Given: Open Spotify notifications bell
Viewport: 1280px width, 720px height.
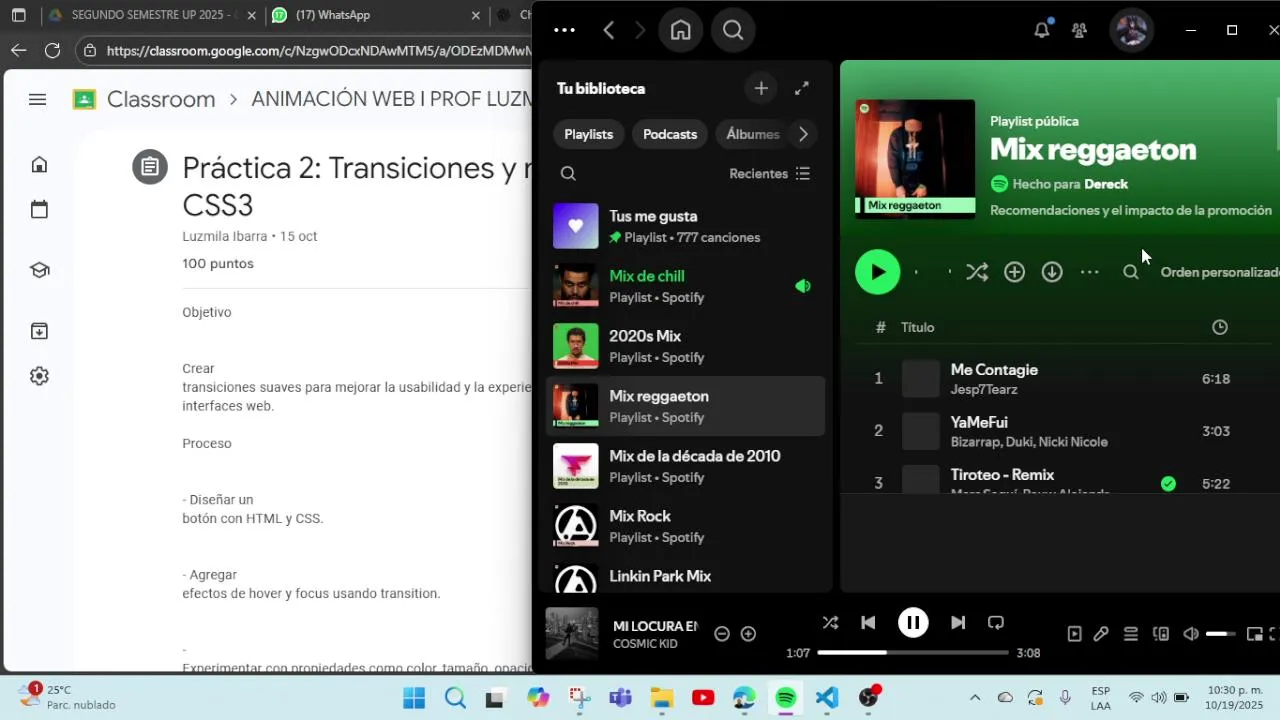Looking at the screenshot, I should pyautogui.click(x=1041, y=30).
